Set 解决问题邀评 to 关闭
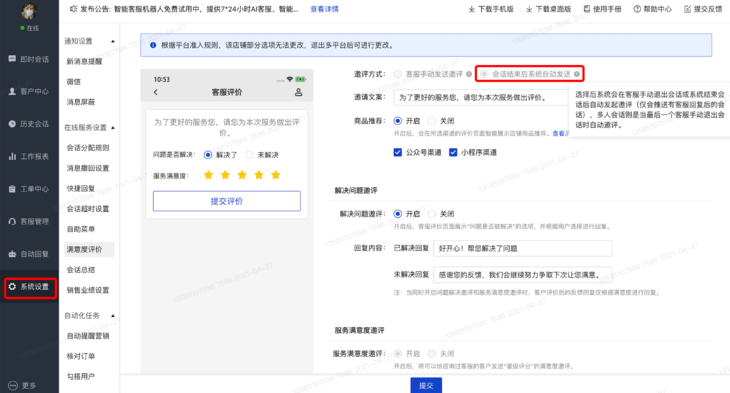This screenshot has height=393, width=730. pyautogui.click(x=432, y=214)
